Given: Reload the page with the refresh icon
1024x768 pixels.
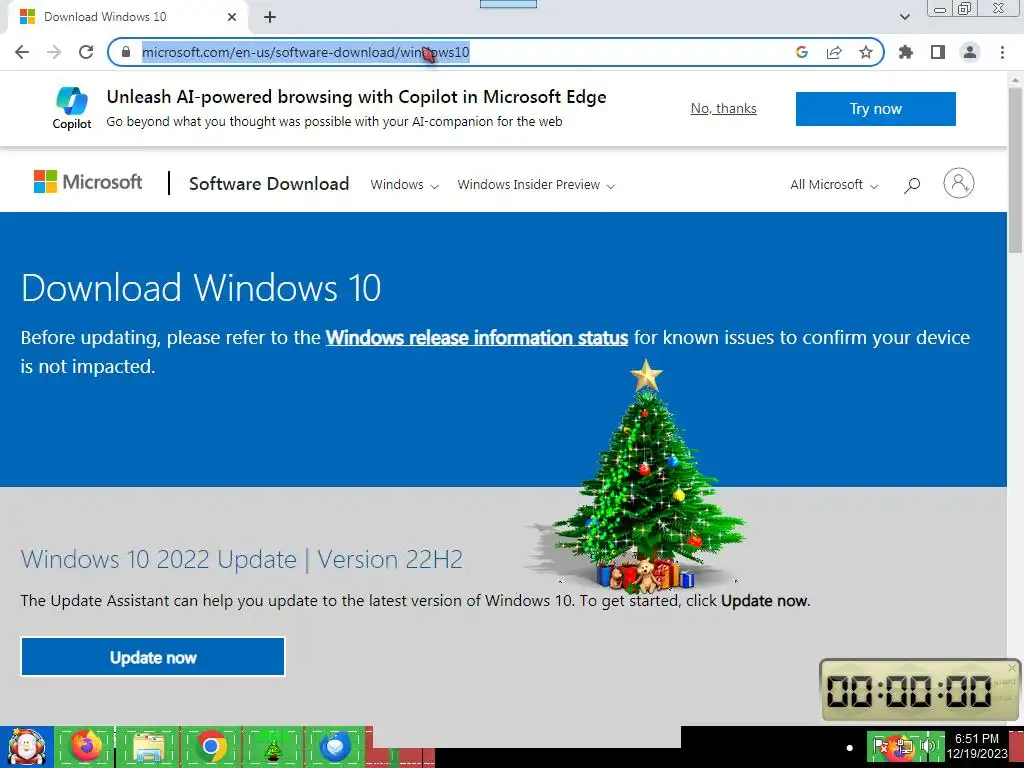Looking at the screenshot, I should pos(86,52).
